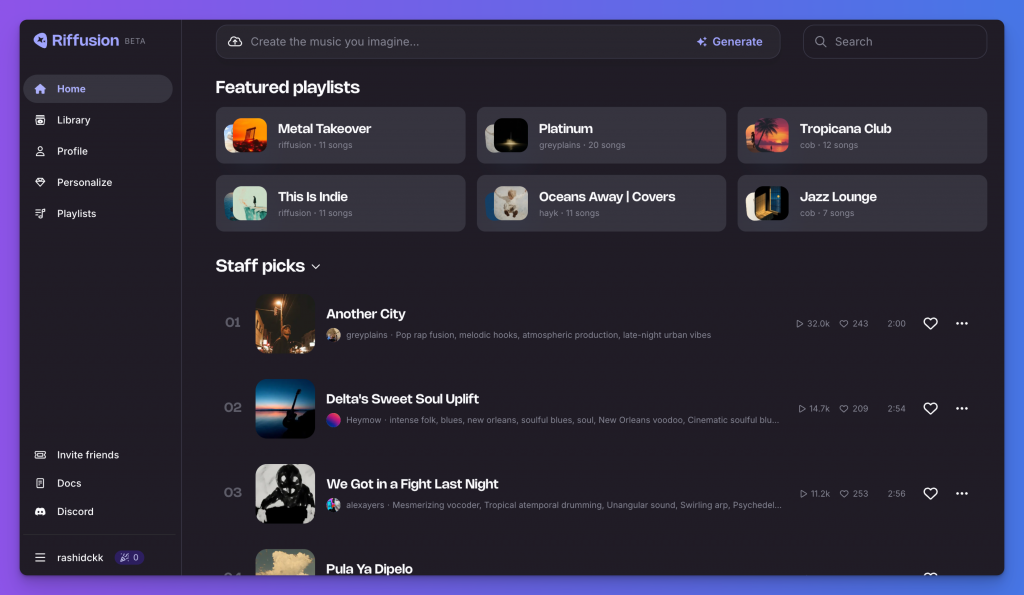This screenshot has width=1024, height=595.
Task: Open the hamburger menu beside rashidckk
Action: 40,557
